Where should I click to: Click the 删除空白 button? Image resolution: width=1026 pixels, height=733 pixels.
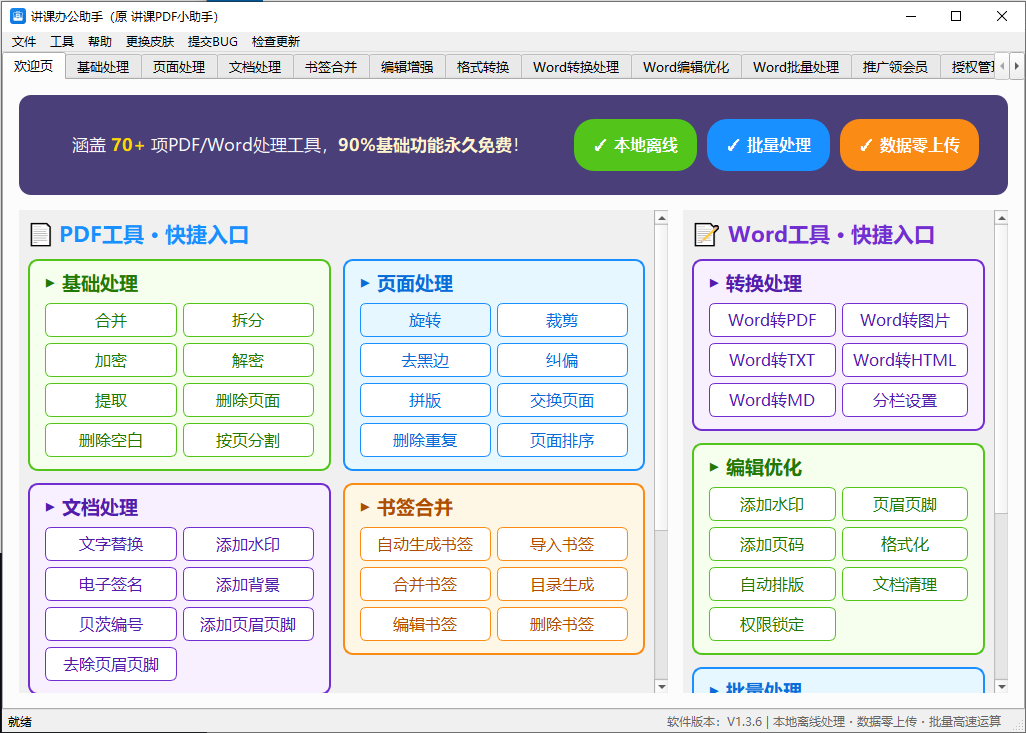pyautogui.click(x=111, y=440)
